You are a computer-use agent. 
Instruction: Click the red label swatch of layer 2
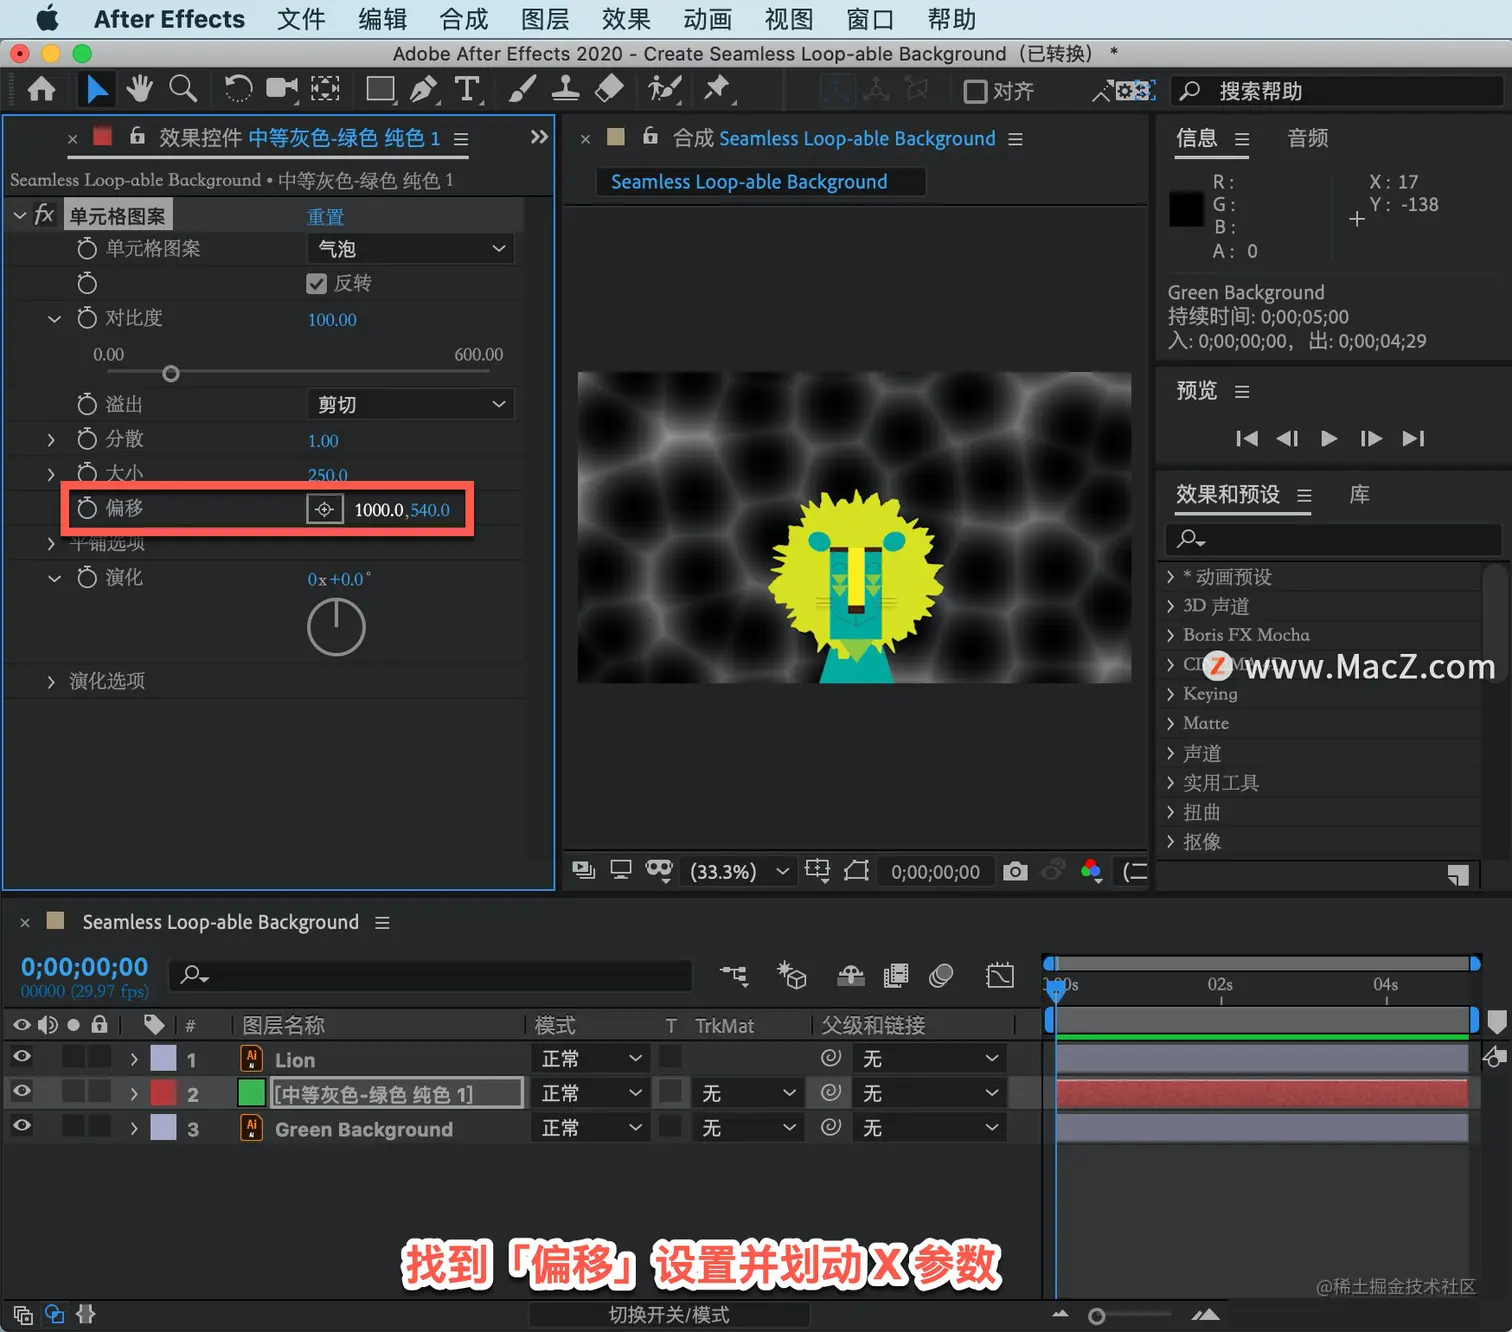click(x=163, y=1093)
